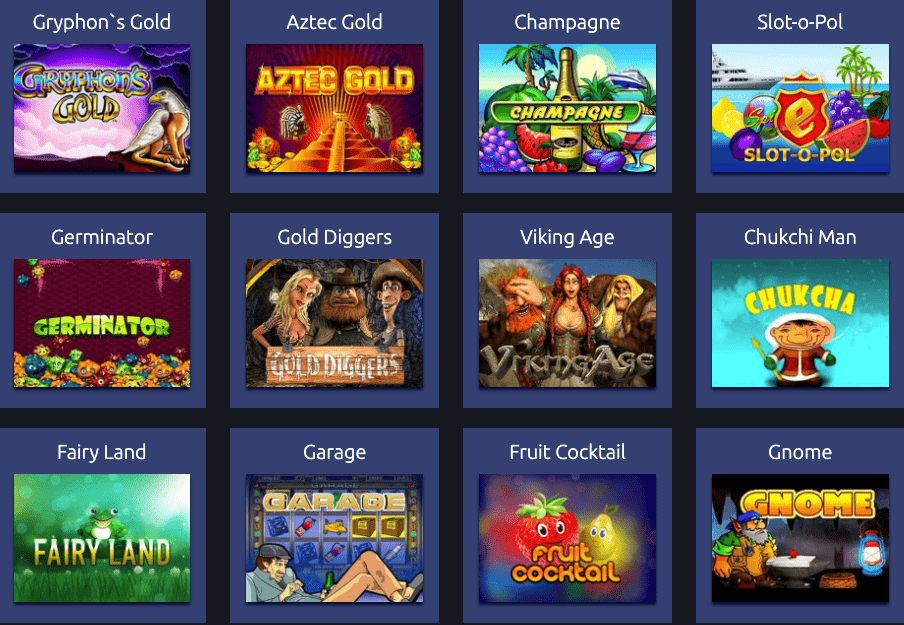Viewport: 904px width, 625px height.
Task: Open the Garage slot game image
Action: [x=334, y=538]
